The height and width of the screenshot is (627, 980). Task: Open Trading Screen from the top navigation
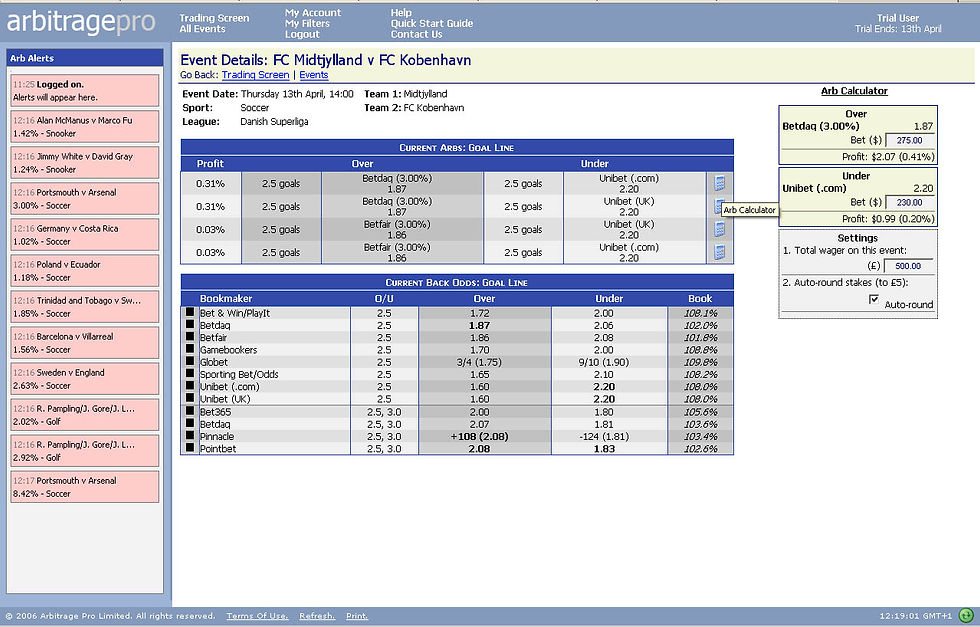coord(214,18)
